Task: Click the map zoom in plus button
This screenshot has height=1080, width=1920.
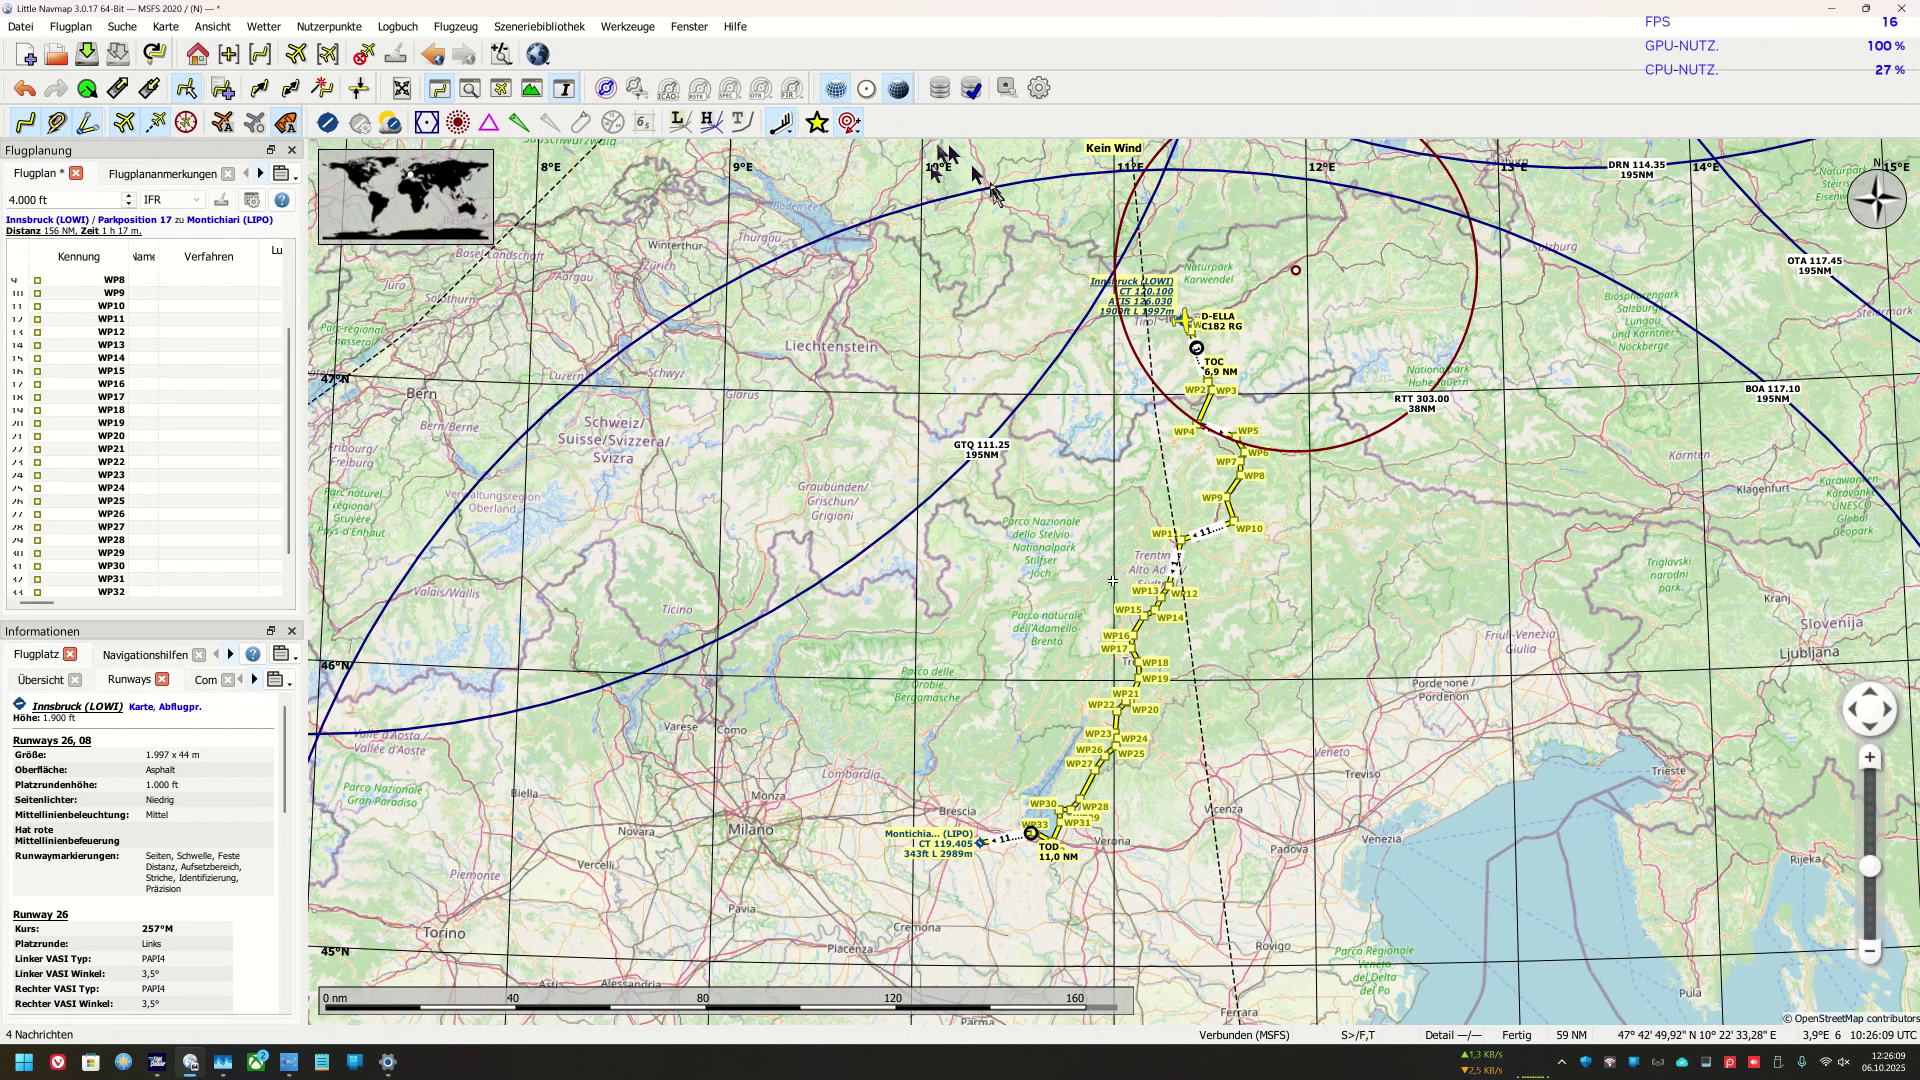Action: [x=1869, y=758]
